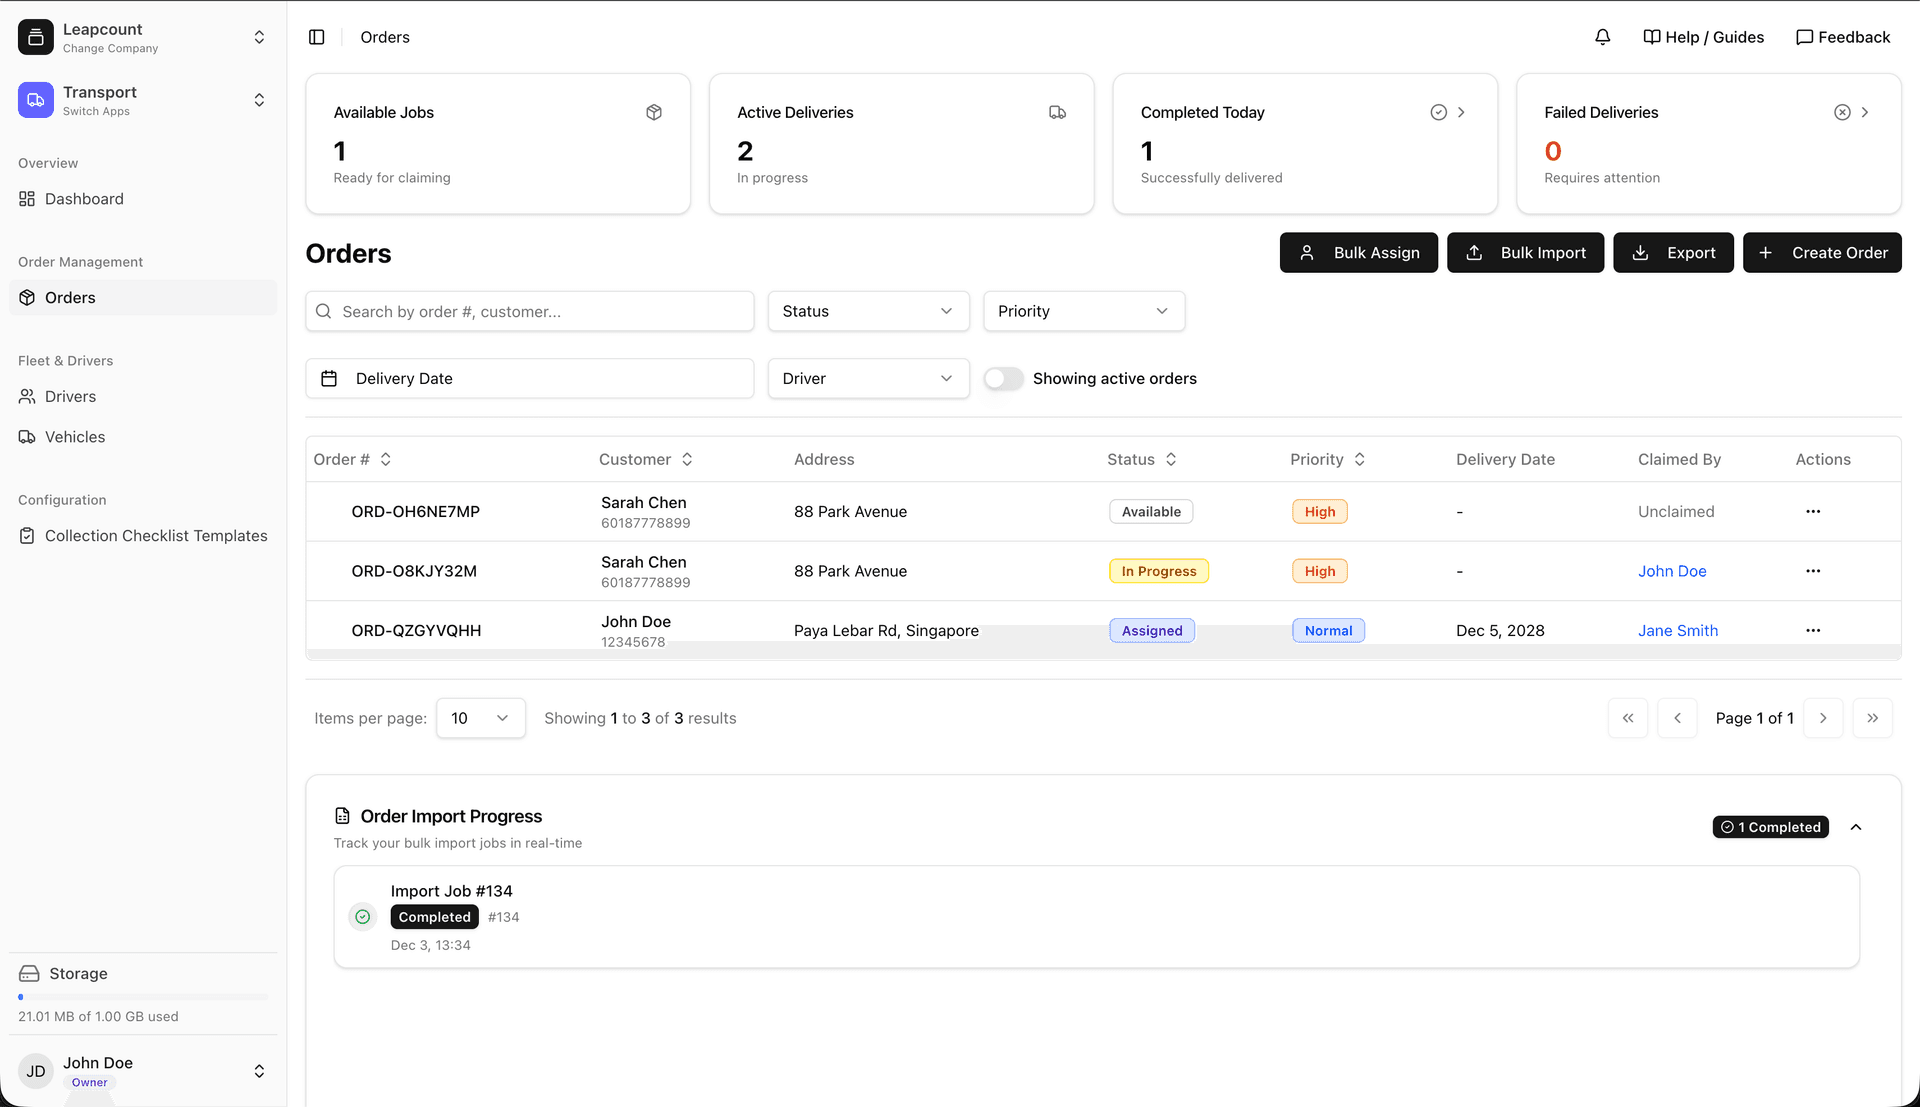The image size is (1920, 1107).
Task: Open the Priority filter dropdown
Action: pyautogui.click(x=1083, y=311)
